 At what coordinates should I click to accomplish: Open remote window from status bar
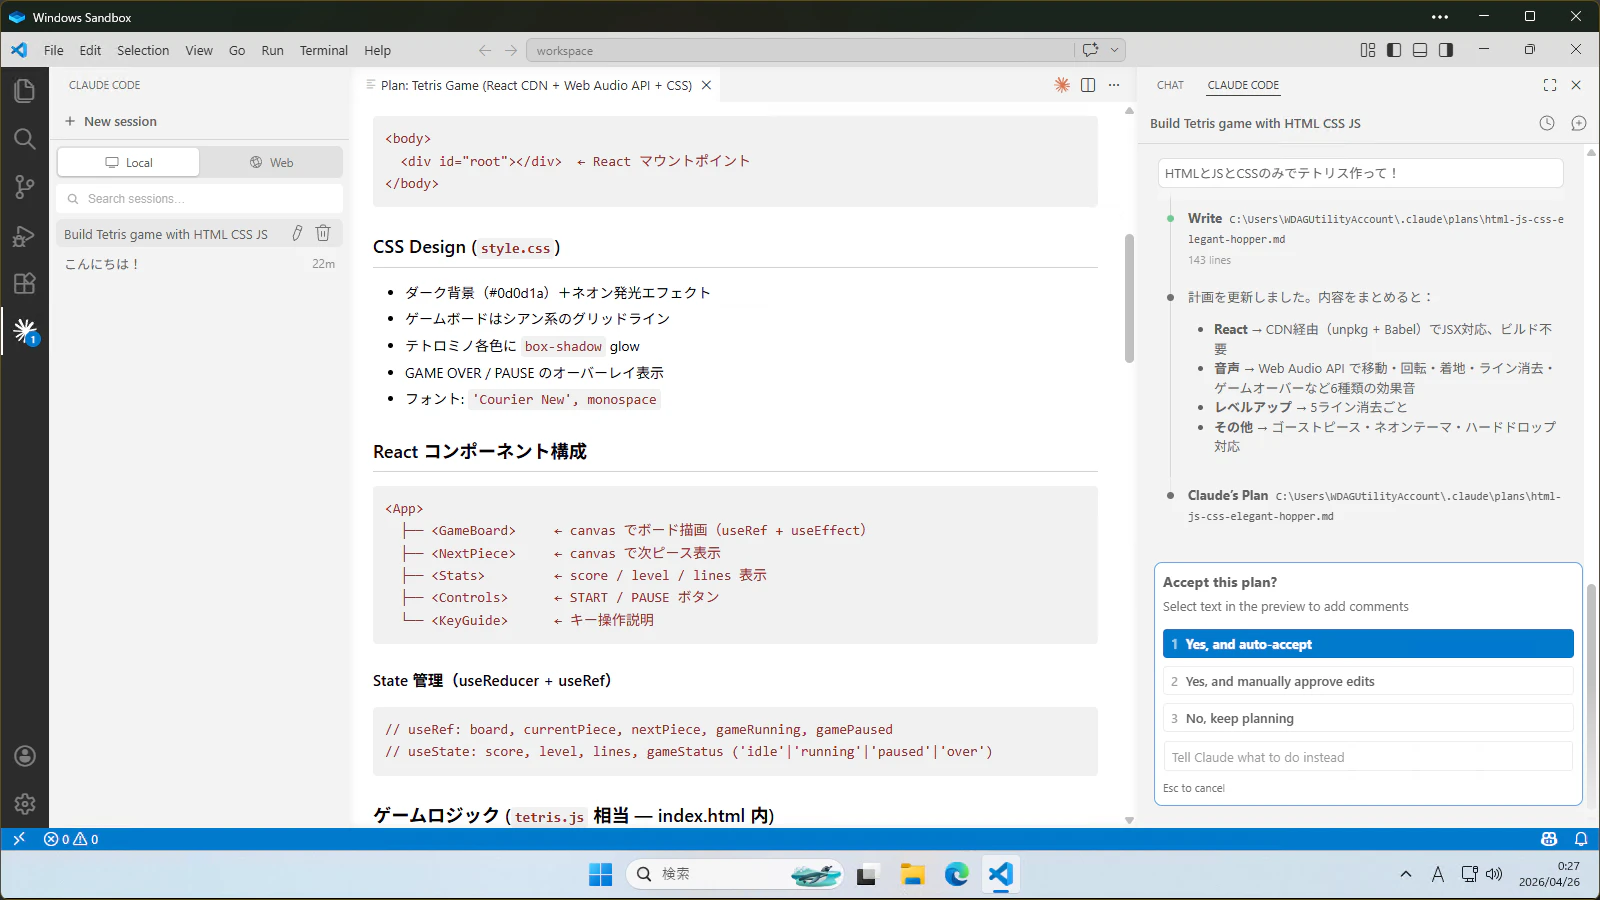19,839
